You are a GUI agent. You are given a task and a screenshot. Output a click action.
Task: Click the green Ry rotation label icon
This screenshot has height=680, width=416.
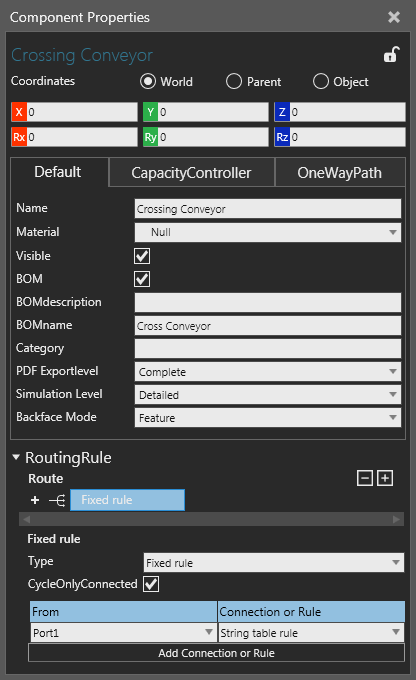click(x=151, y=137)
